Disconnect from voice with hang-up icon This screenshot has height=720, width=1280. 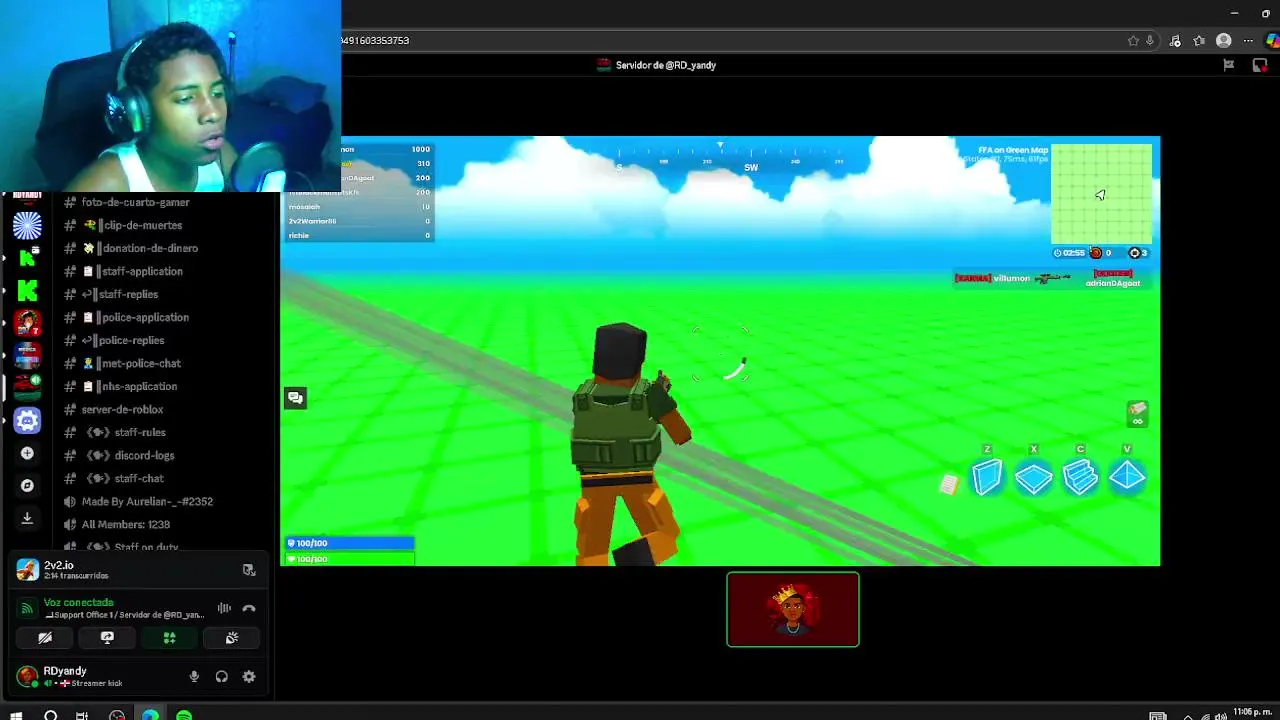pos(249,608)
